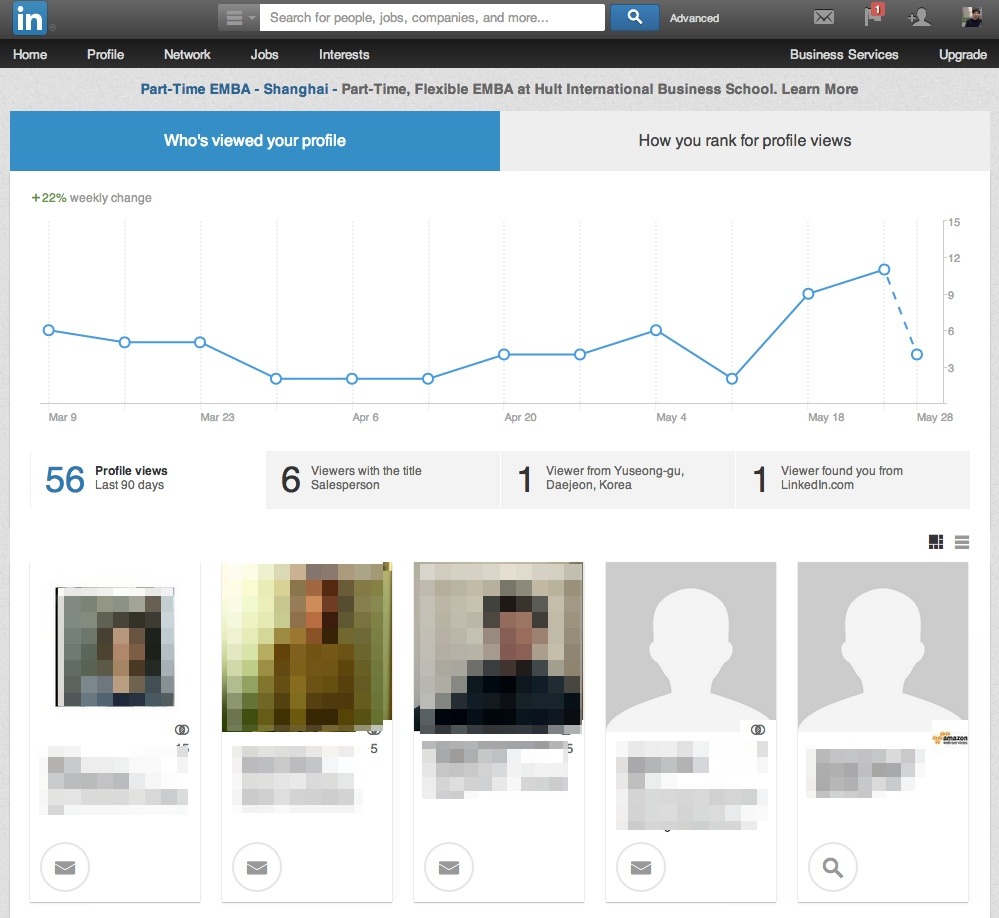The height and width of the screenshot is (918, 999).
Task: Click the search icon on the last viewer card
Action: [x=833, y=868]
